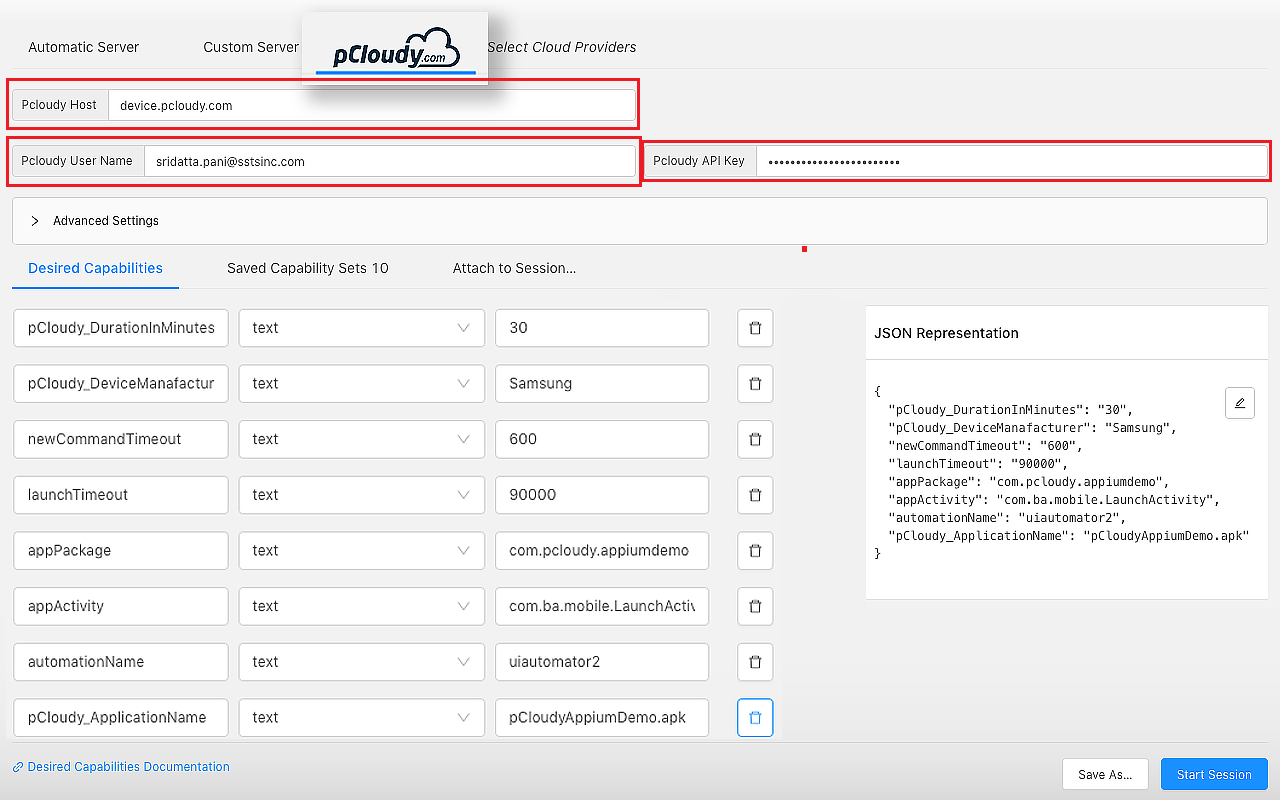Open type dropdown for pCloudy_DeviceManafacturer
The width and height of the screenshot is (1280, 800).
[362, 384]
